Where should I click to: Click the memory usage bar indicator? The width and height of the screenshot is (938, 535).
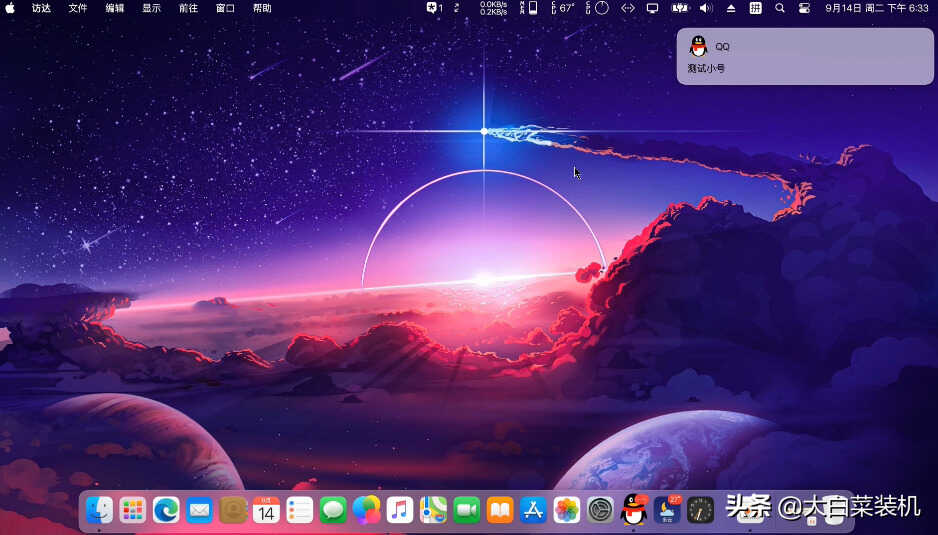click(x=529, y=8)
